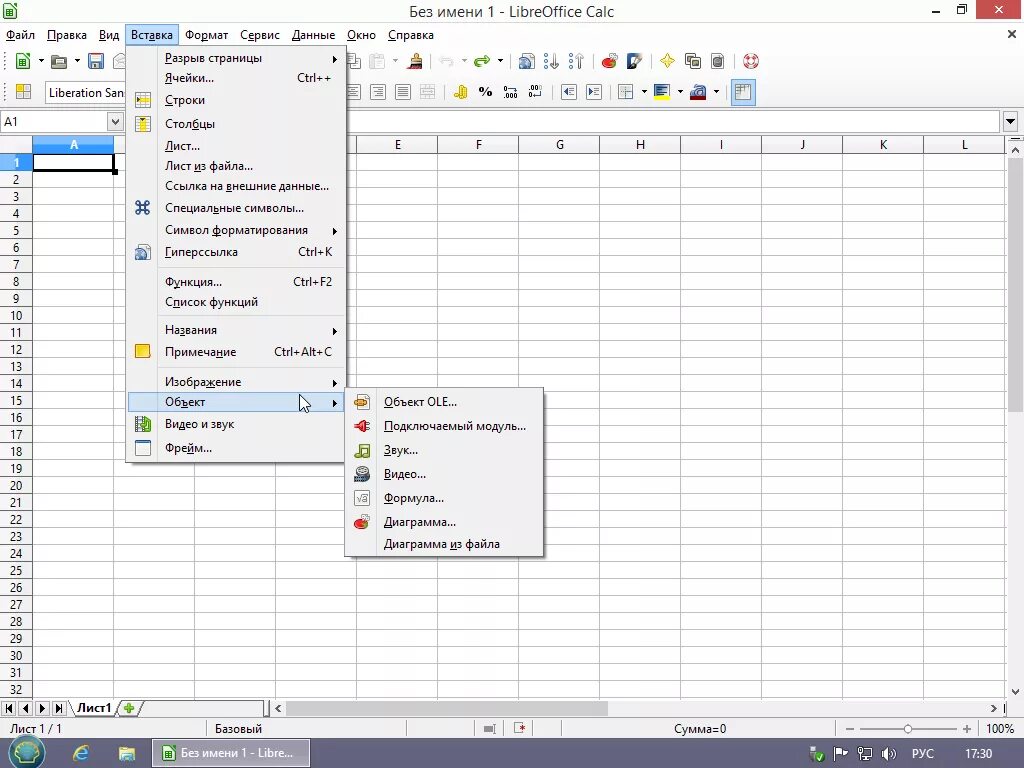The width and height of the screenshot is (1024, 768).
Task: Click the Increase indent icon
Action: [x=594, y=92]
